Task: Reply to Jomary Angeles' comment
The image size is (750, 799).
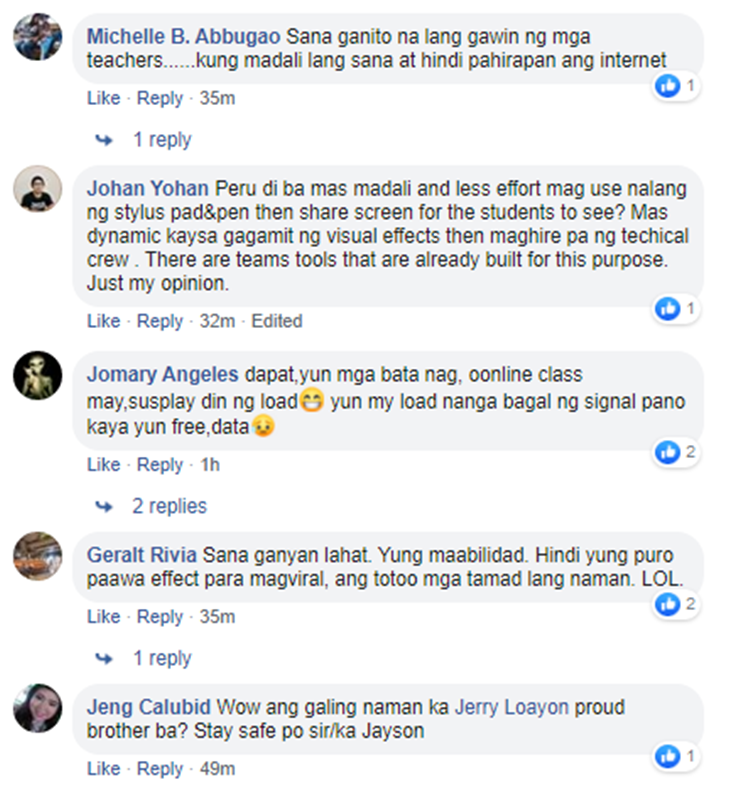Action: (159, 465)
